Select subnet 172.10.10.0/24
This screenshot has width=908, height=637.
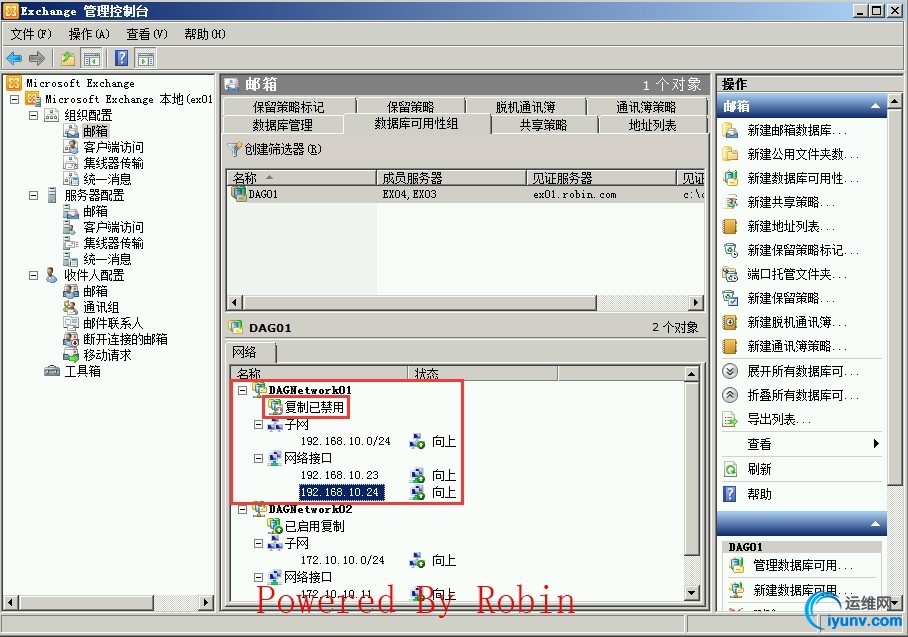[342, 560]
